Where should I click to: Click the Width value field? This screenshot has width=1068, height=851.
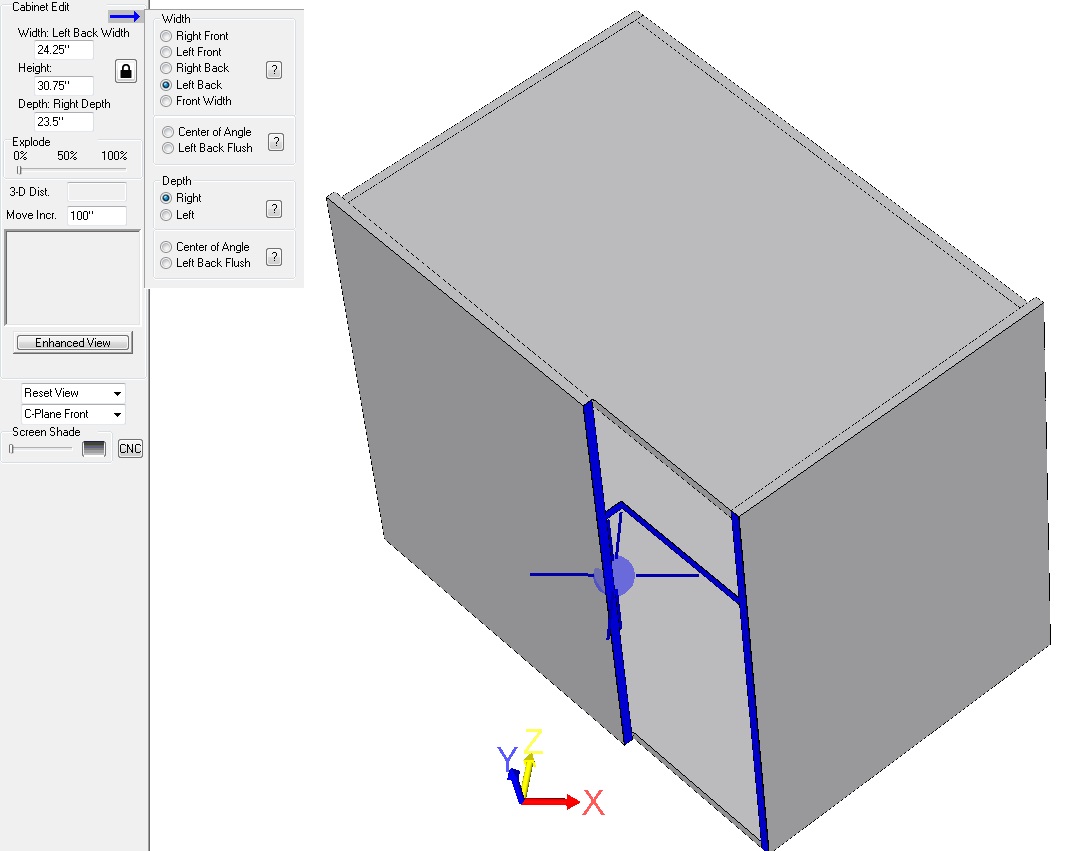click(x=64, y=50)
